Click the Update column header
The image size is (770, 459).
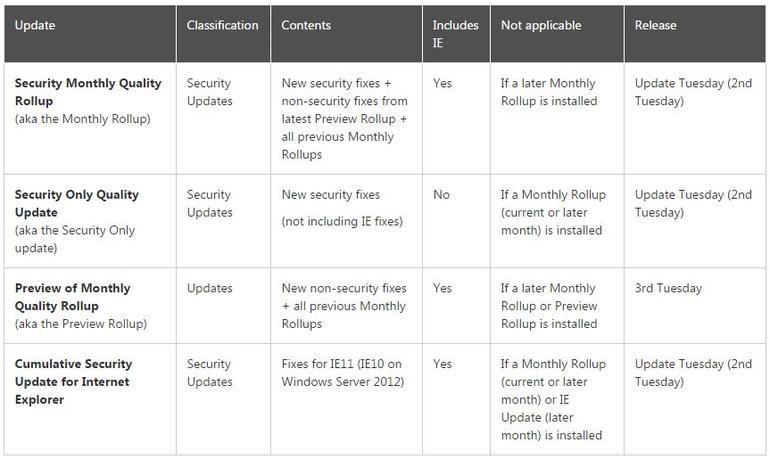(x=35, y=25)
